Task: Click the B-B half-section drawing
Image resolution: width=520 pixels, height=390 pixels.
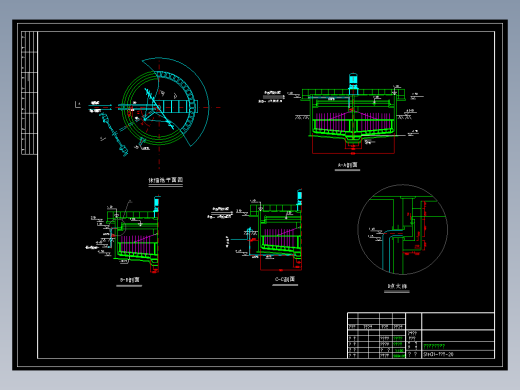Action: click(x=123, y=235)
